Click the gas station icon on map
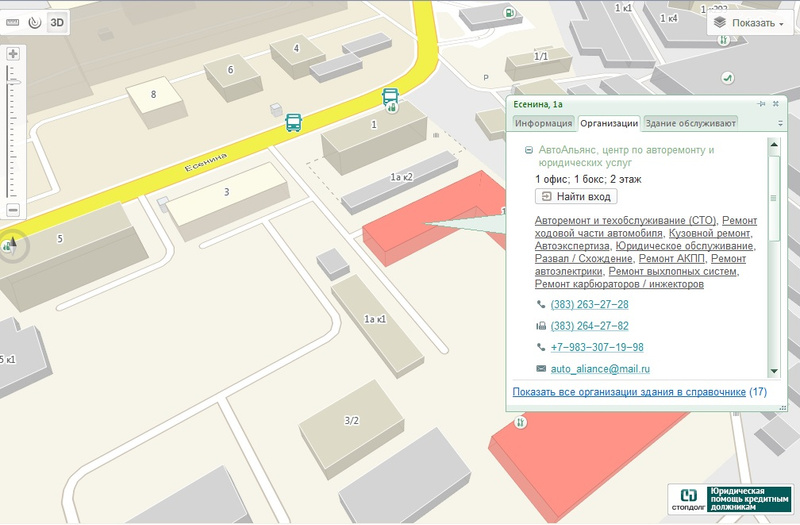 [x=509, y=13]
